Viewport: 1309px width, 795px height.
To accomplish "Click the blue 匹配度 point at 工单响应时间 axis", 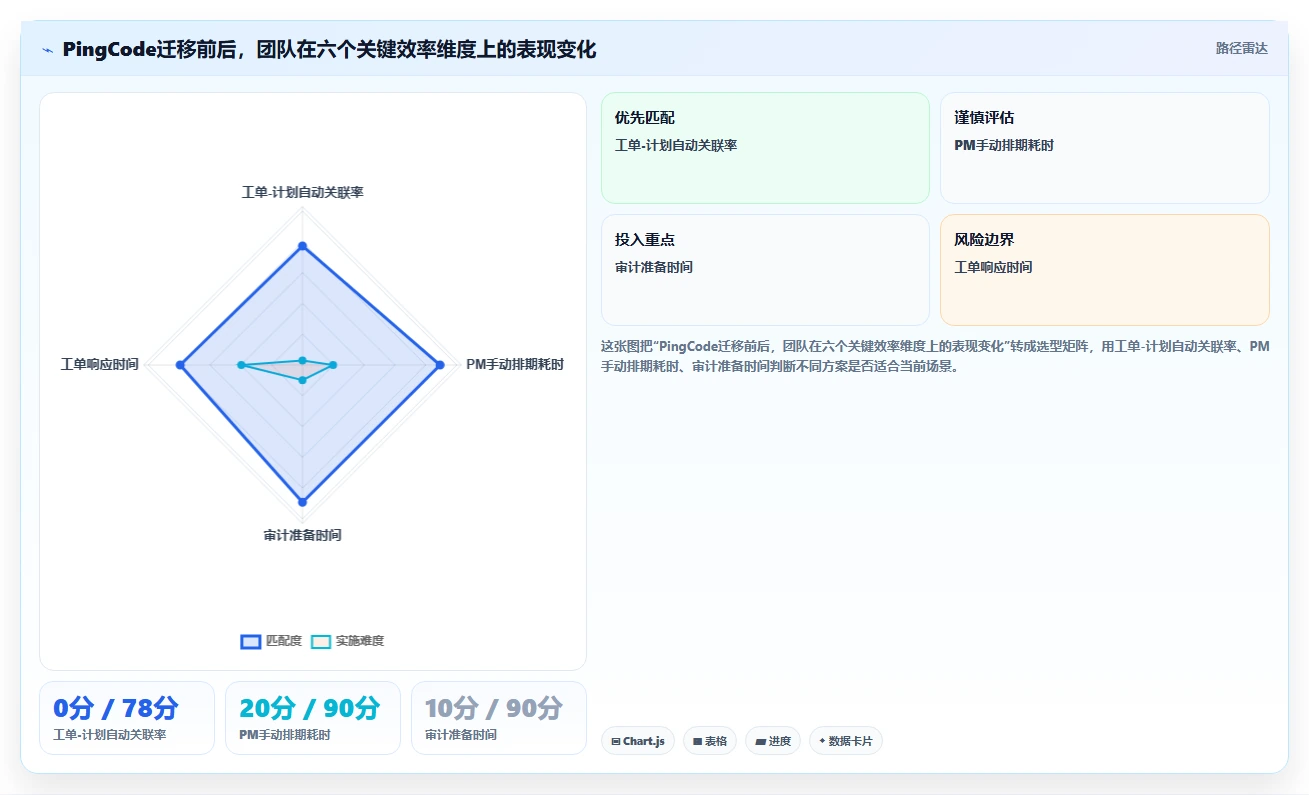I will point(181,366).
